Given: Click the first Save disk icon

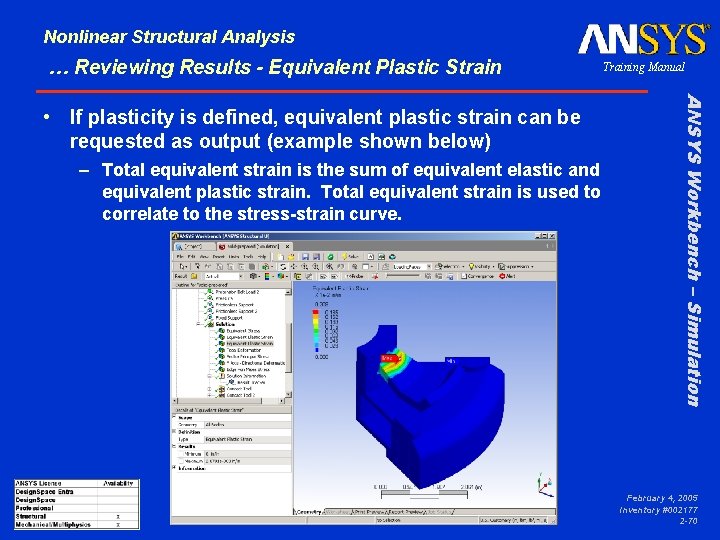Looking at the screenshot, I should tap(305, 257).
